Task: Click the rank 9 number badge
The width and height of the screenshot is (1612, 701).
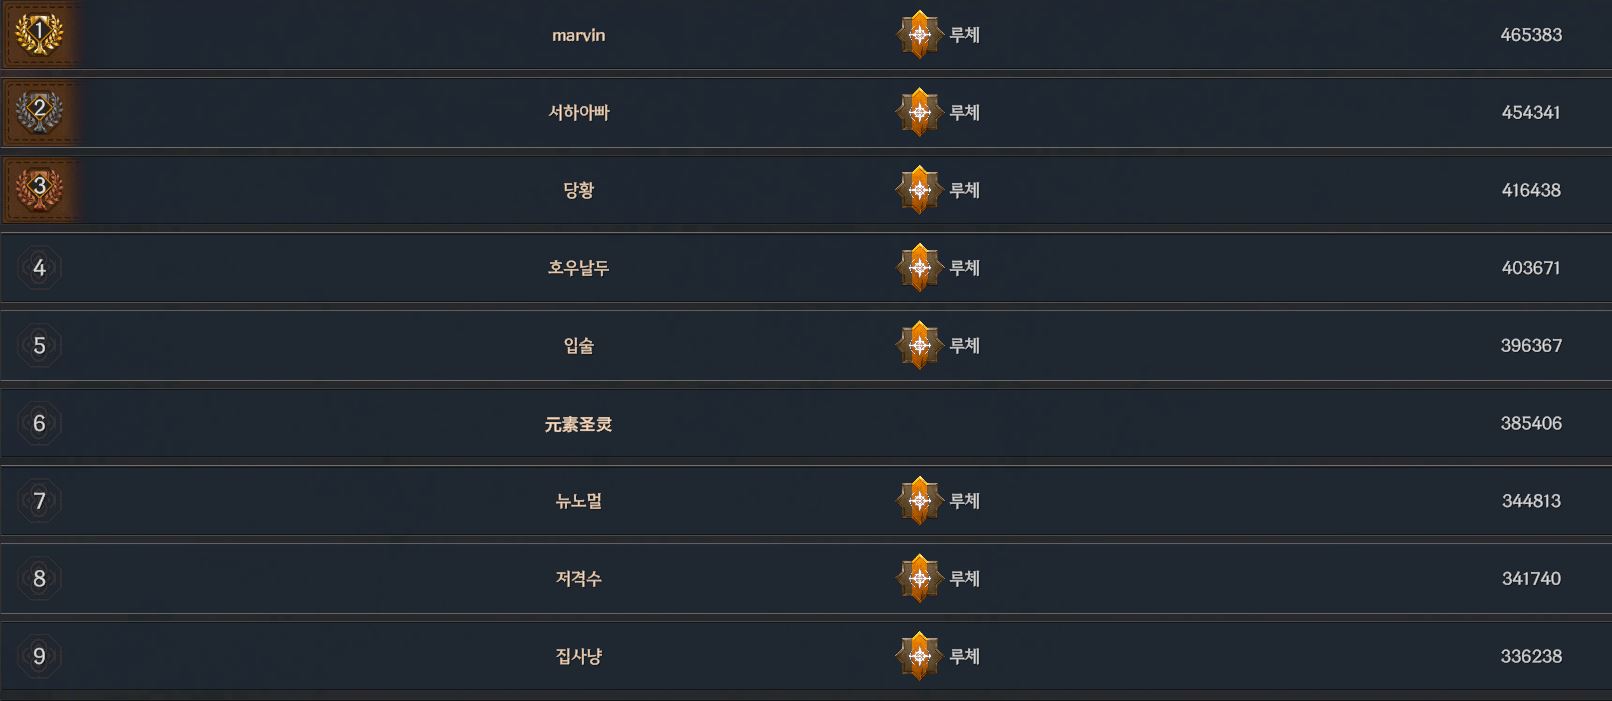Action: tap(39, 656)
